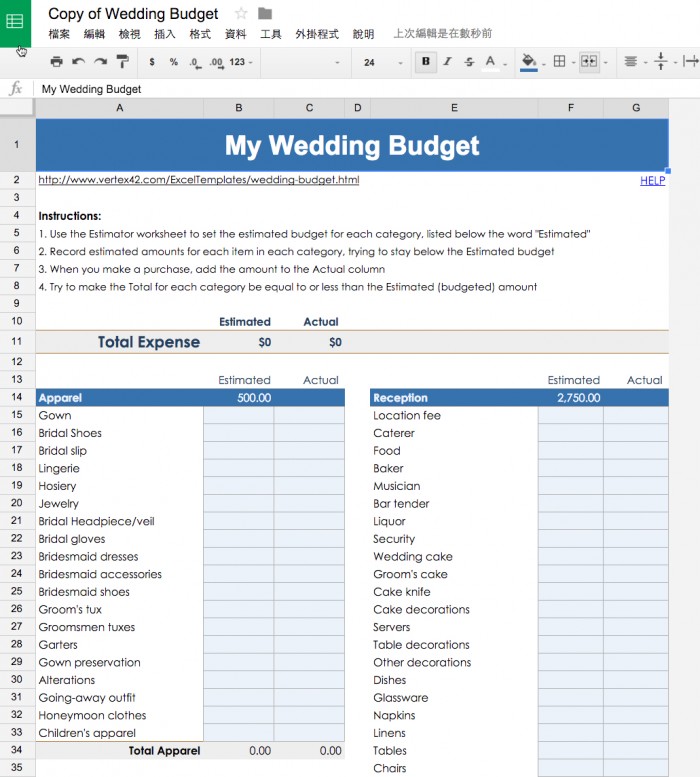Image resolution: width=700 pixels, height=777 pixels.
Task: Open the 插入 menu
Action: point(165,34)
